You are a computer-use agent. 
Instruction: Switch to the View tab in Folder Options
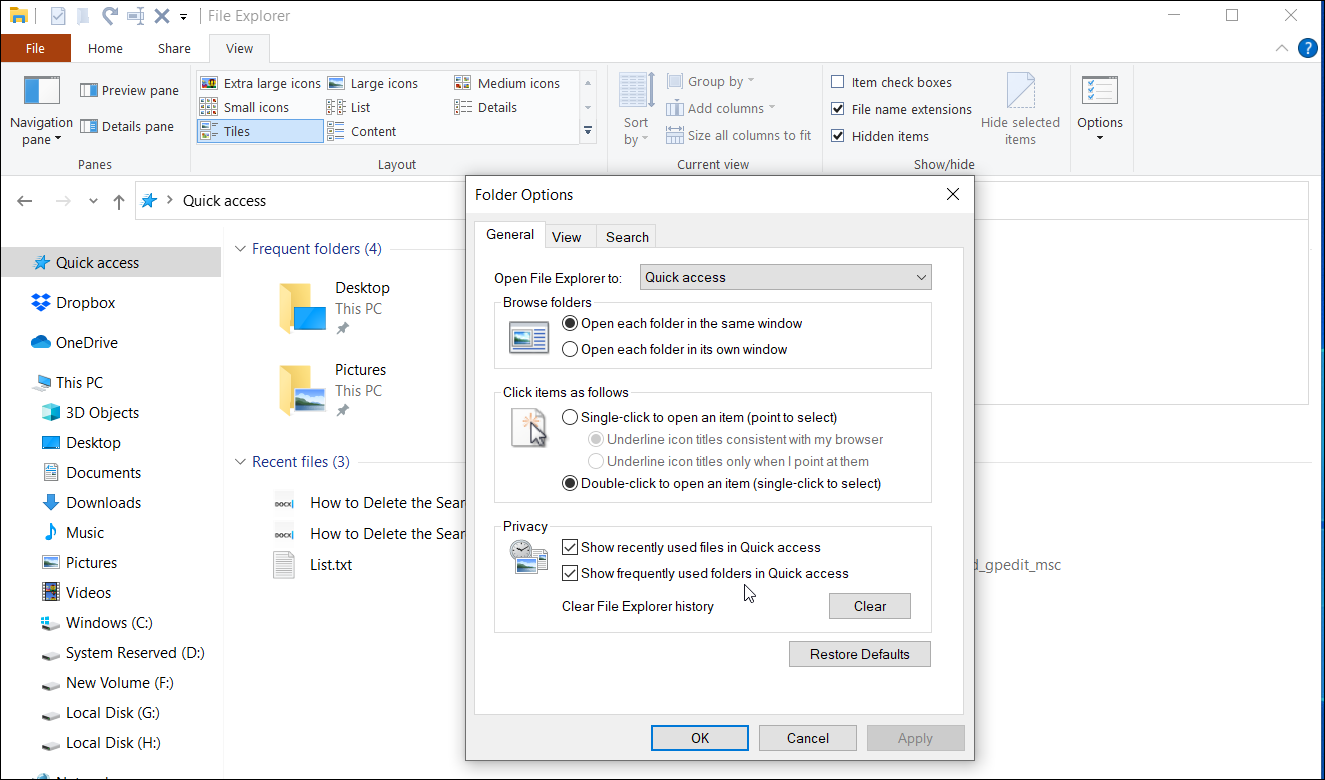568,236
